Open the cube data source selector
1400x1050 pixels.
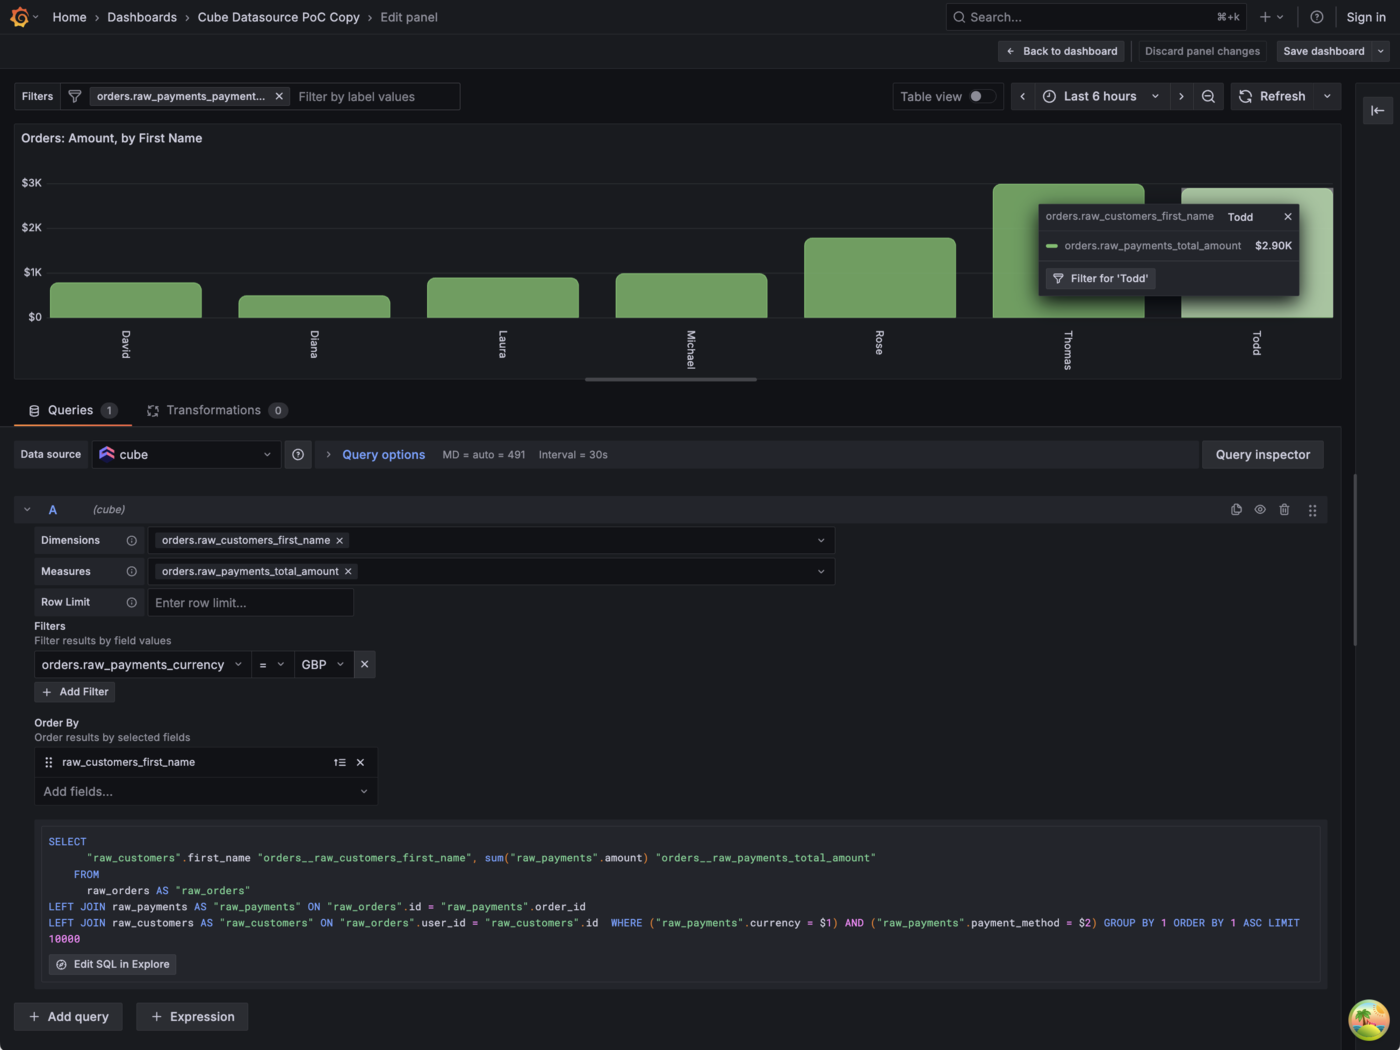pos(187,455)
